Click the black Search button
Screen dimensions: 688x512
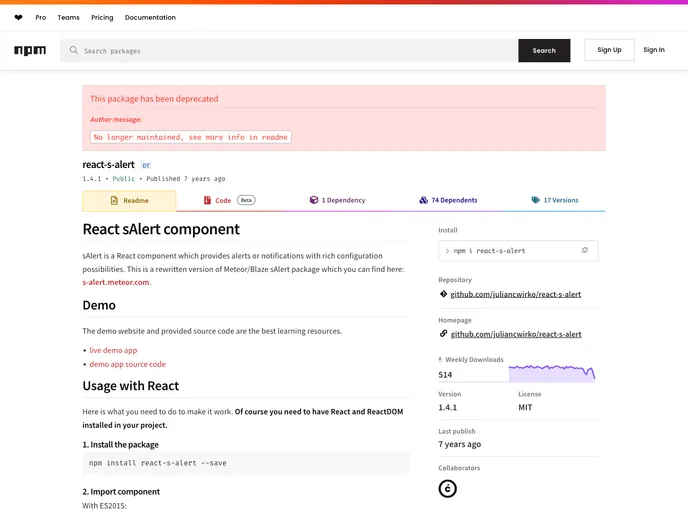[544, 50]
